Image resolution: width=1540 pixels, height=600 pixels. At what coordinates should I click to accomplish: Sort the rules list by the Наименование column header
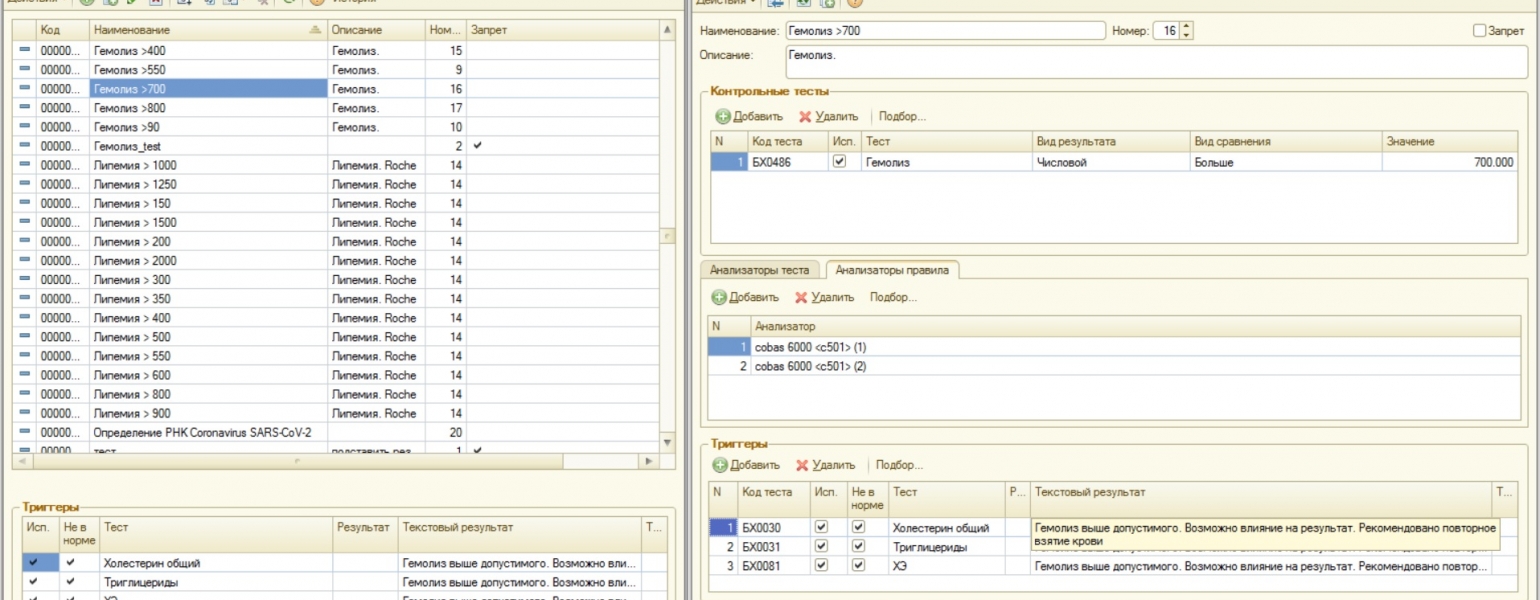(x=208, y=31)
